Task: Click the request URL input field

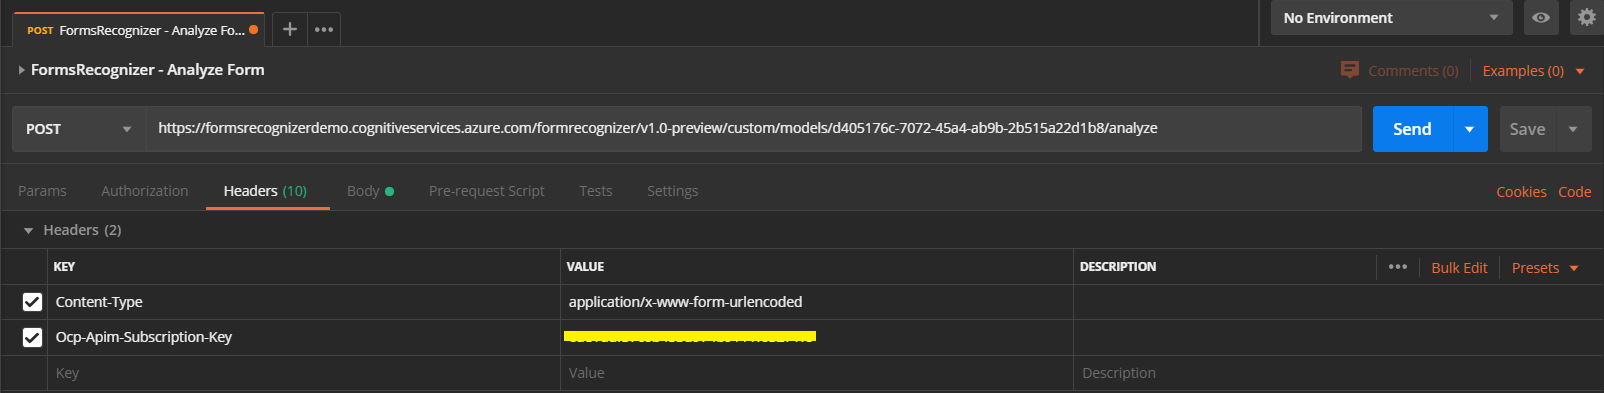Action: (x=754, y=129)
